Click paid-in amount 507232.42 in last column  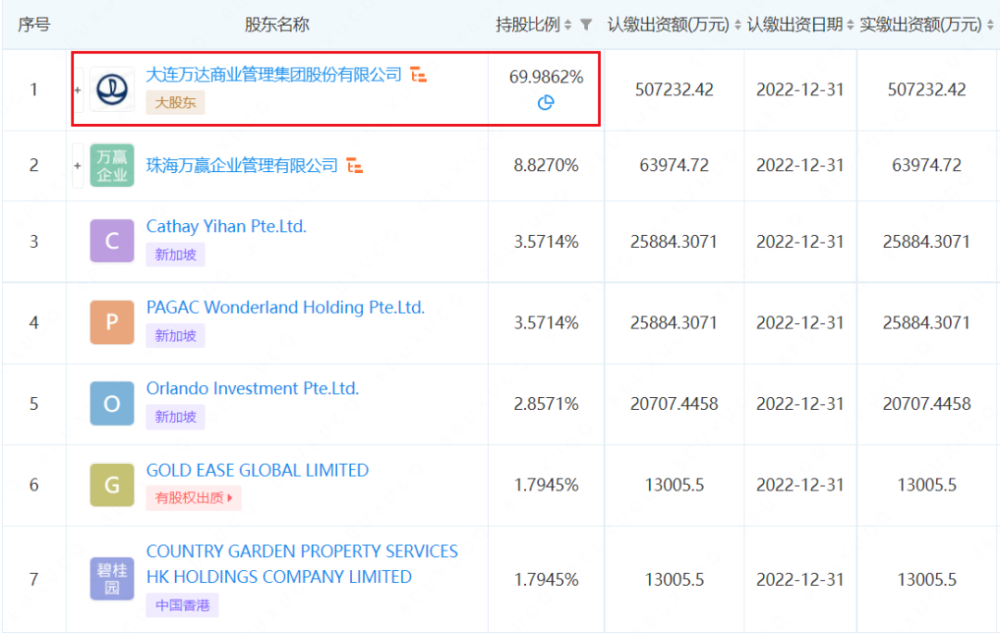(x=927, y=90)
